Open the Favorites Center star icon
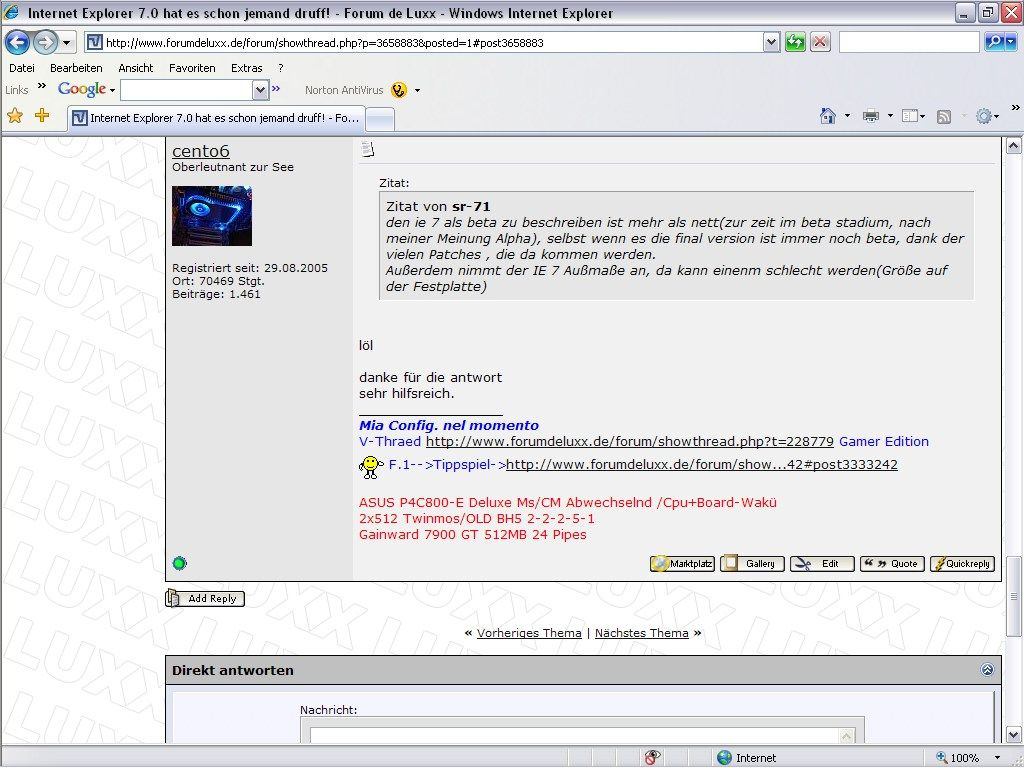1024x768 pixels. [14, 116]
